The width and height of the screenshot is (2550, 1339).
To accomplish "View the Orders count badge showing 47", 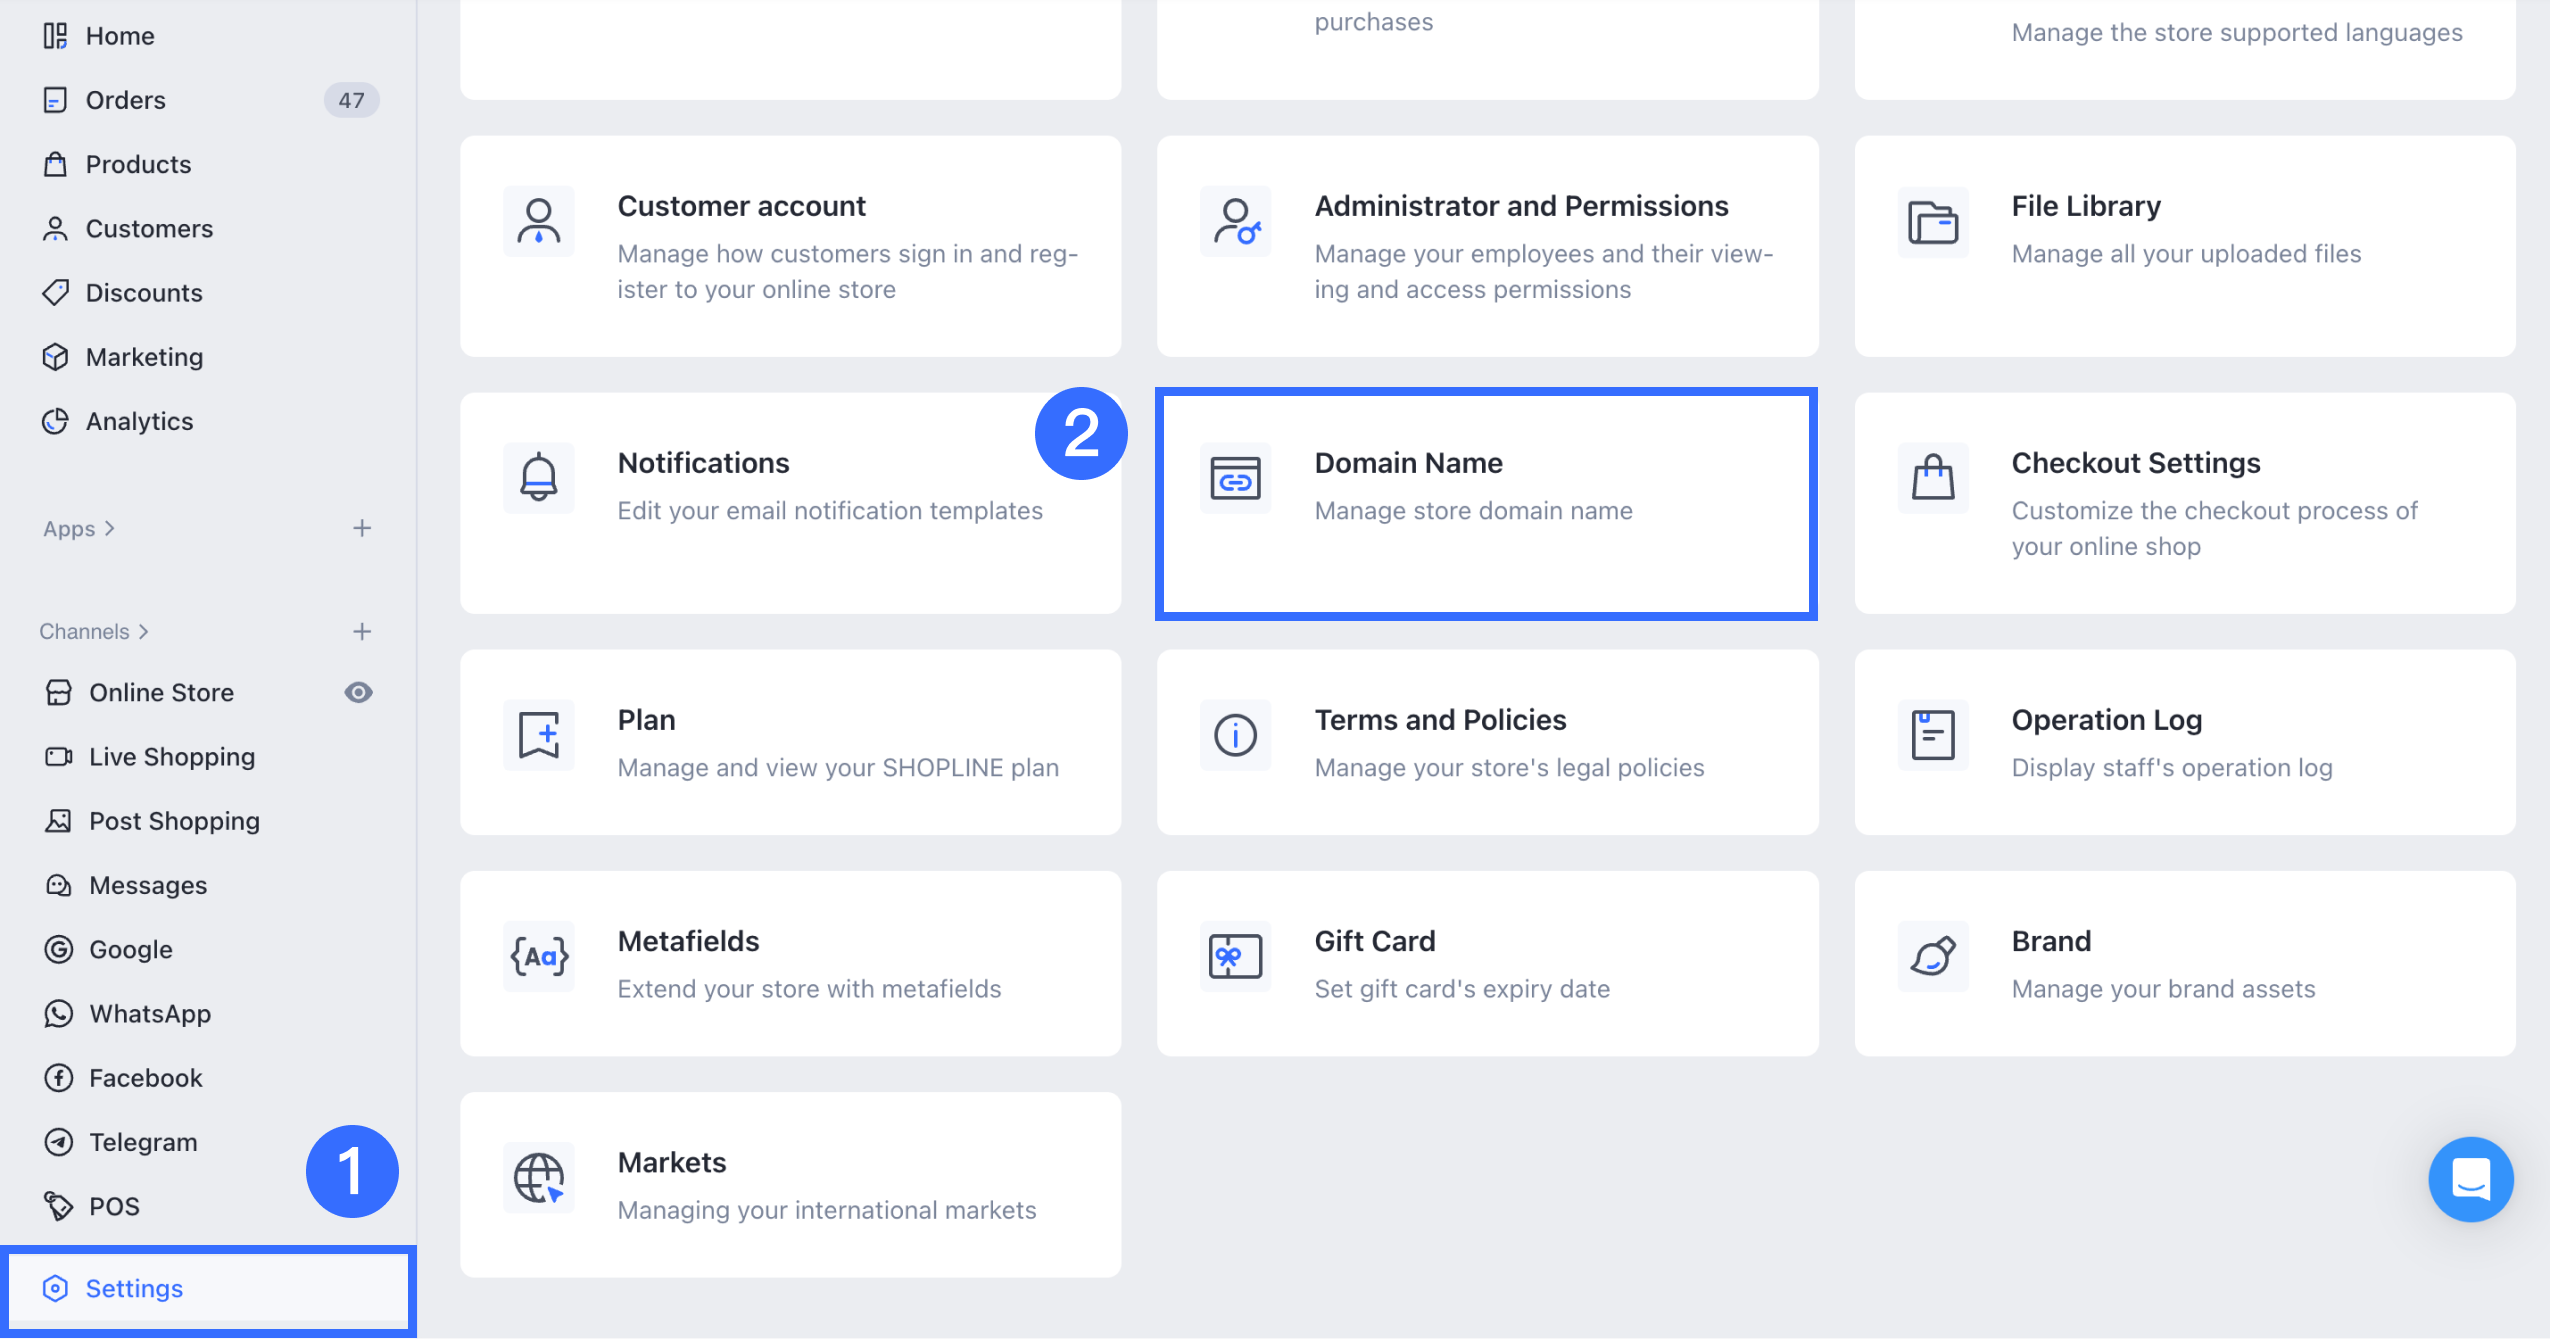I will click(352, 99).
